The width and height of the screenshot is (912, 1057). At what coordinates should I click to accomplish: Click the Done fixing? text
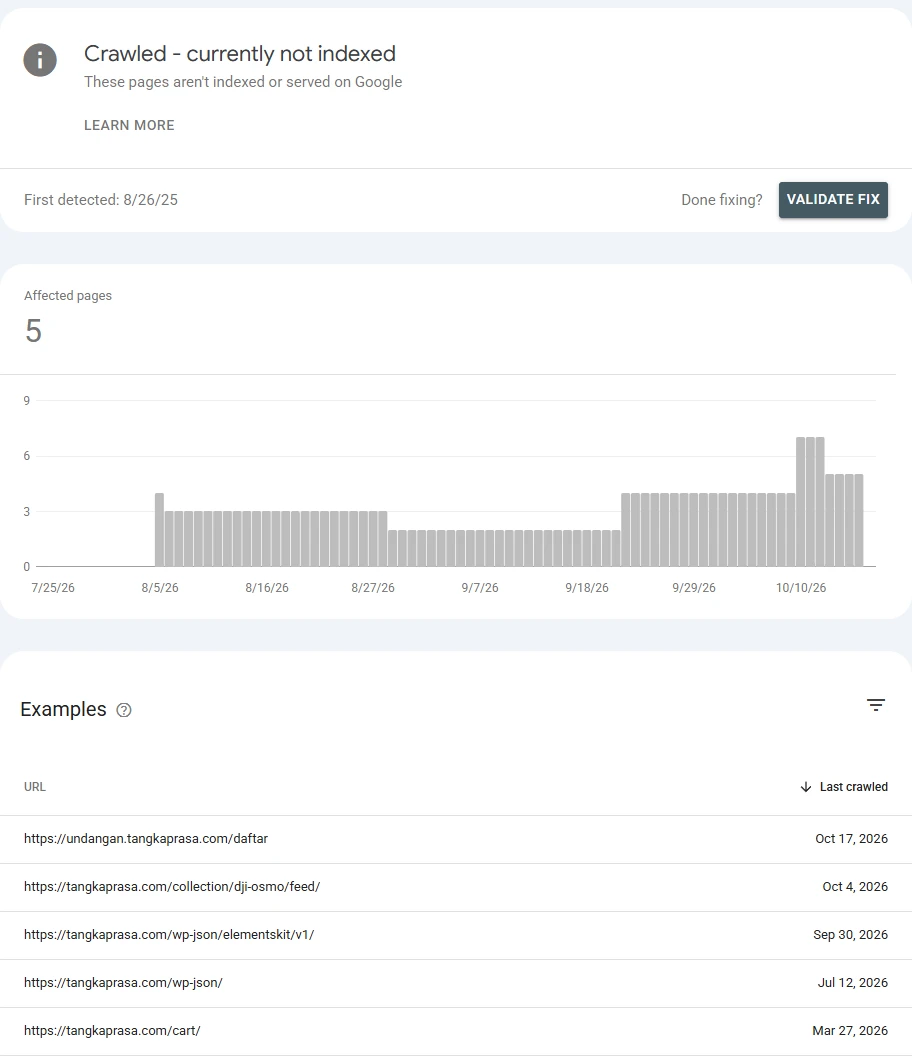pyautogui.click(x=721, y=200)
